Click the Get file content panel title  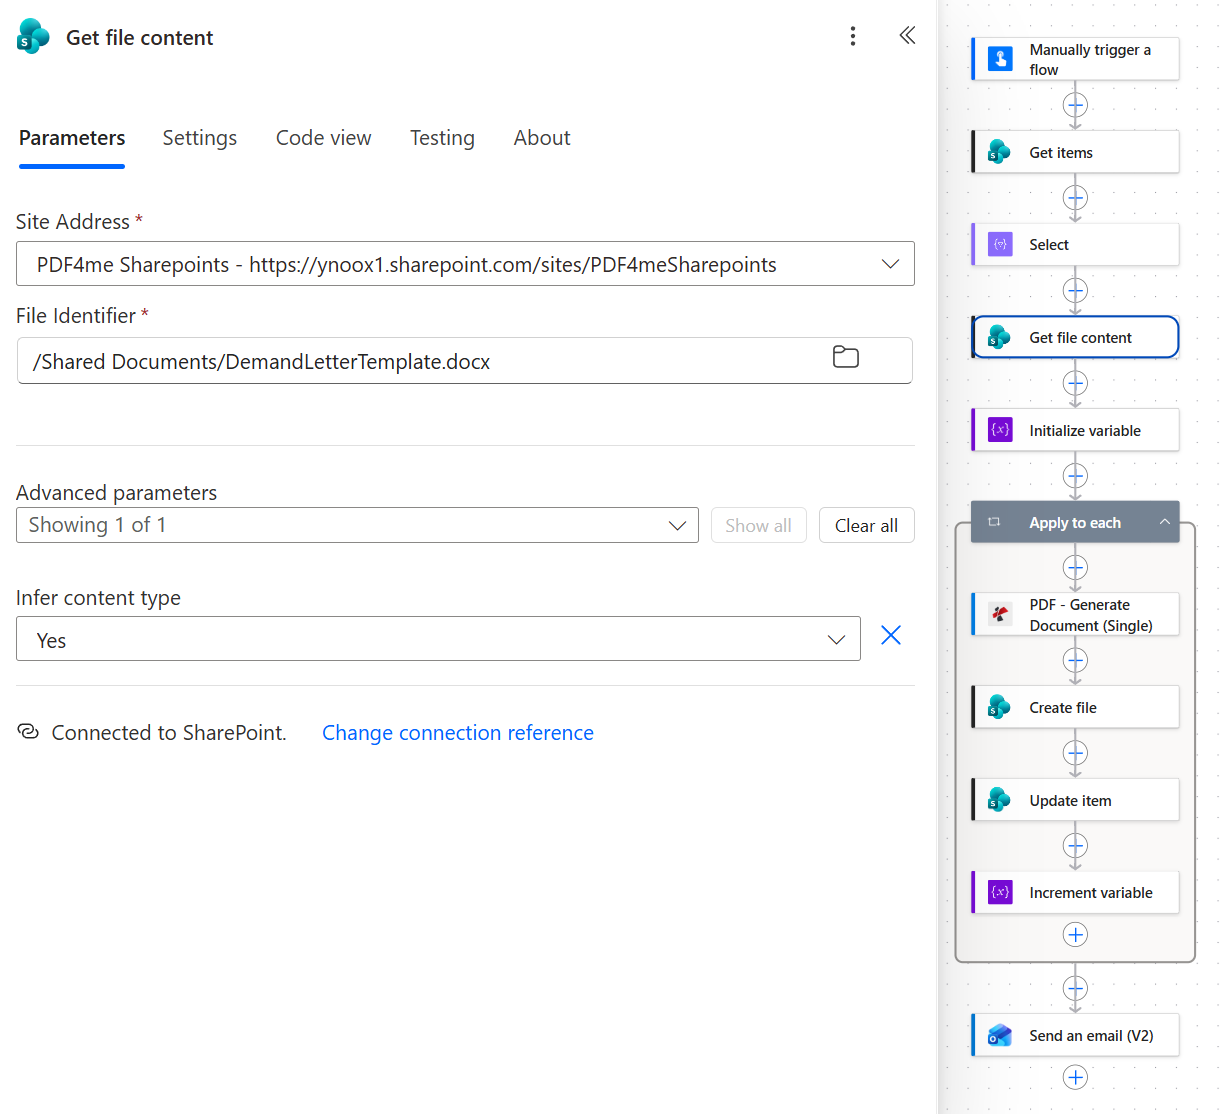[x=140, y=38]
